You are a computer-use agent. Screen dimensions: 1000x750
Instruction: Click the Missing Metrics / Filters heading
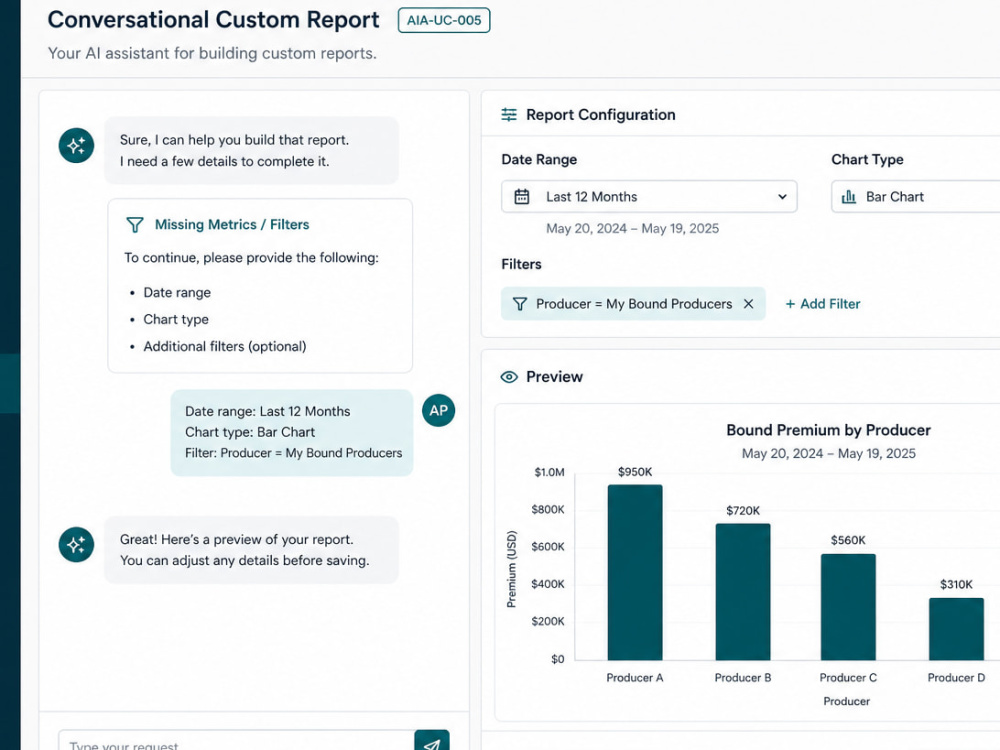[232, 224]
